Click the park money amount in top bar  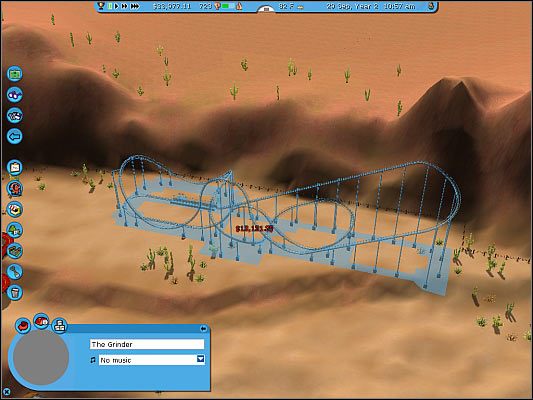[x=172, y=6]
